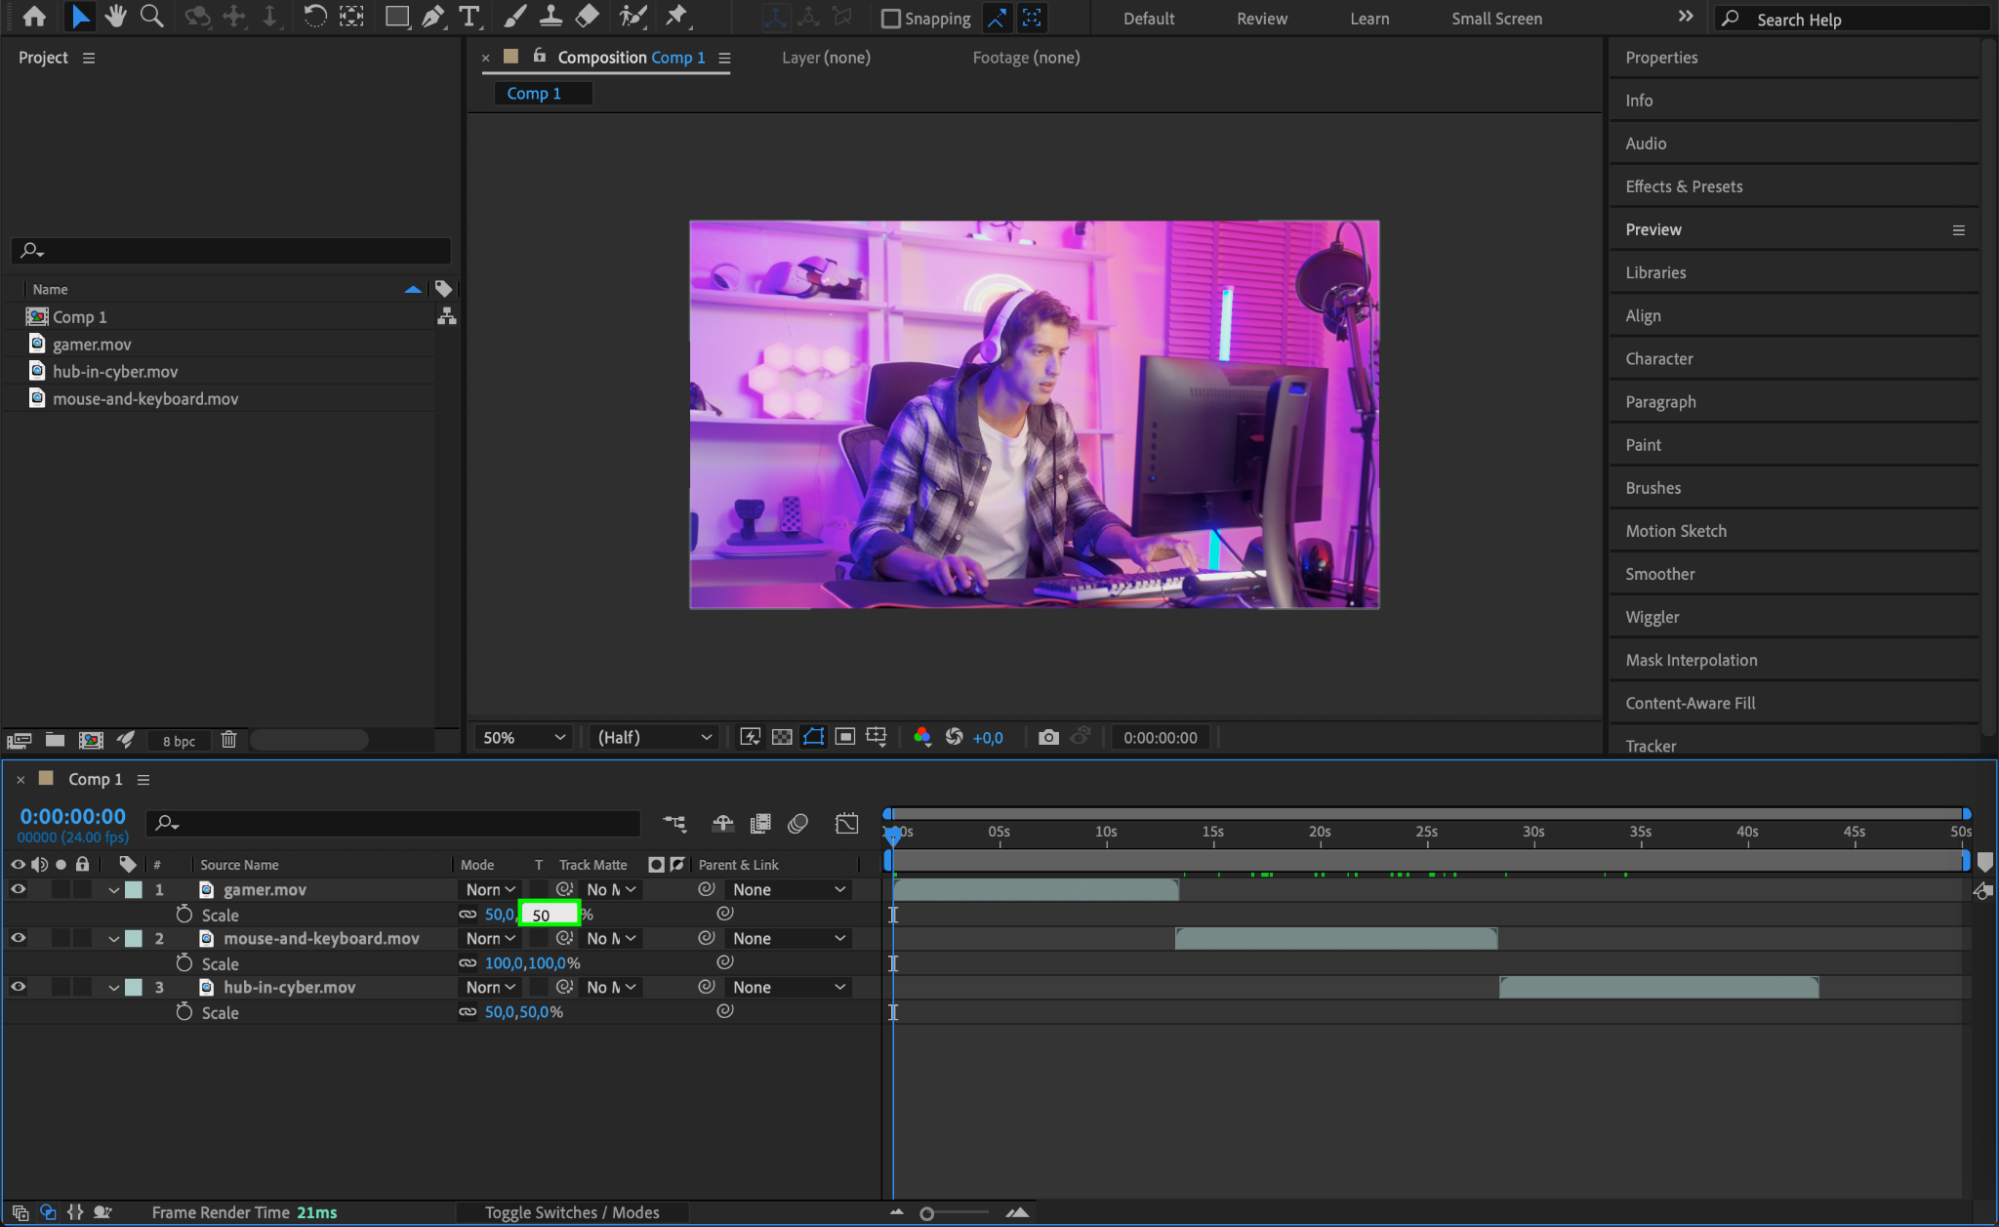Enable the Snapping checkbox

point(890,18)
